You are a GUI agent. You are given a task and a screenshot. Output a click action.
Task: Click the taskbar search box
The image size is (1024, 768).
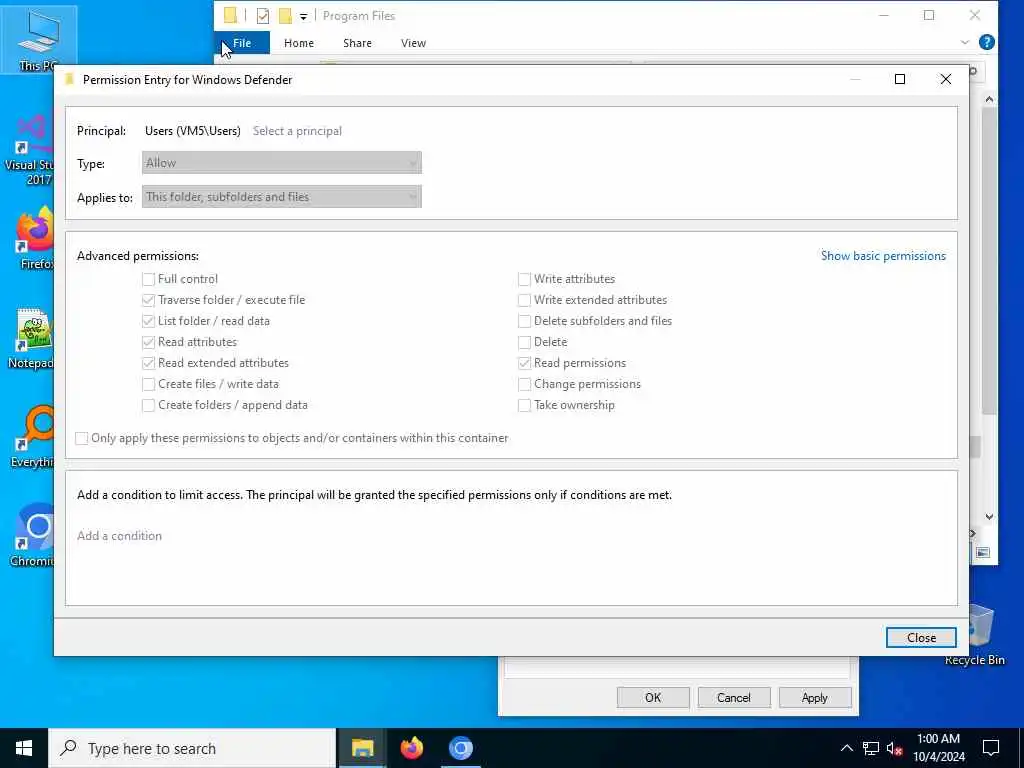192,748
